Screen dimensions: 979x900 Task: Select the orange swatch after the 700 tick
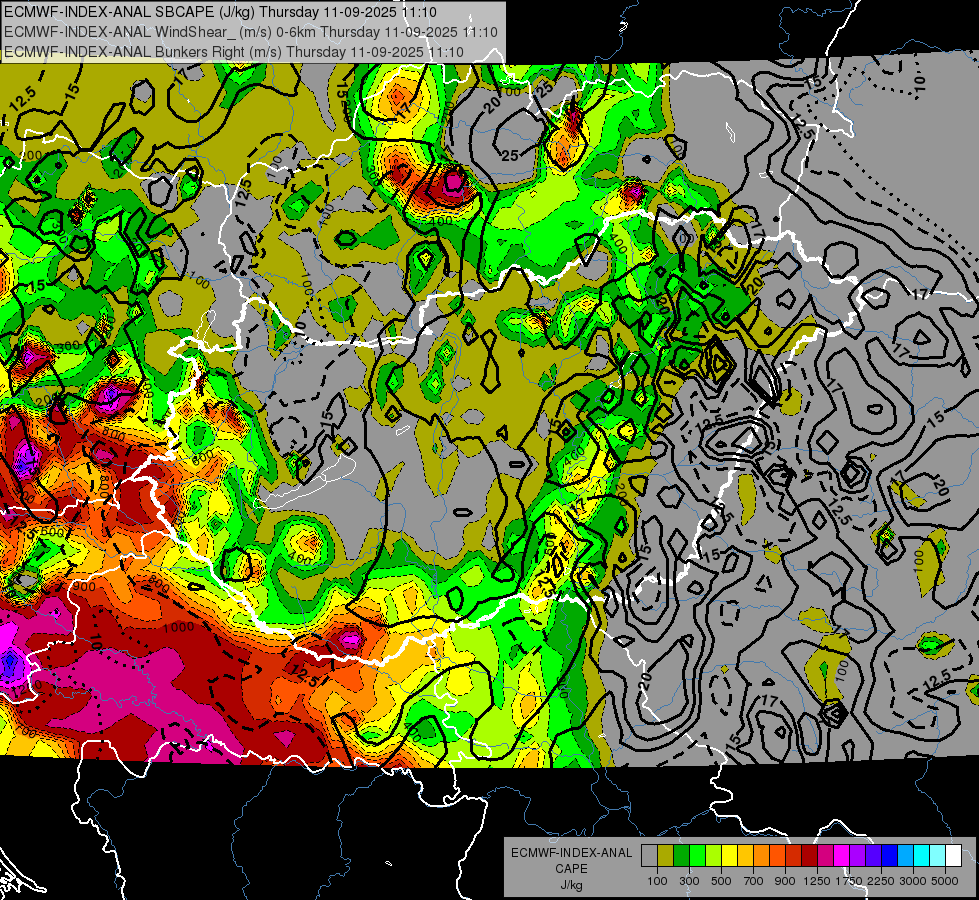pyautogui.click(x=761, y=856)
